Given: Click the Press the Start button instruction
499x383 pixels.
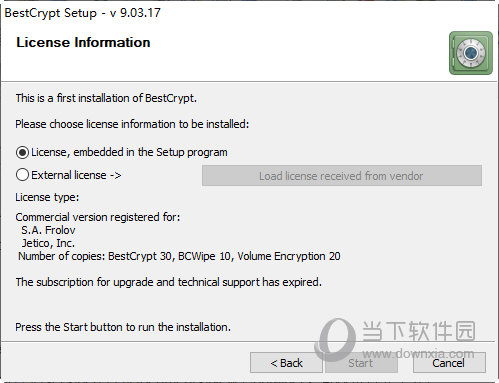Looking at the screenshot, I should [x=123, y=327].
